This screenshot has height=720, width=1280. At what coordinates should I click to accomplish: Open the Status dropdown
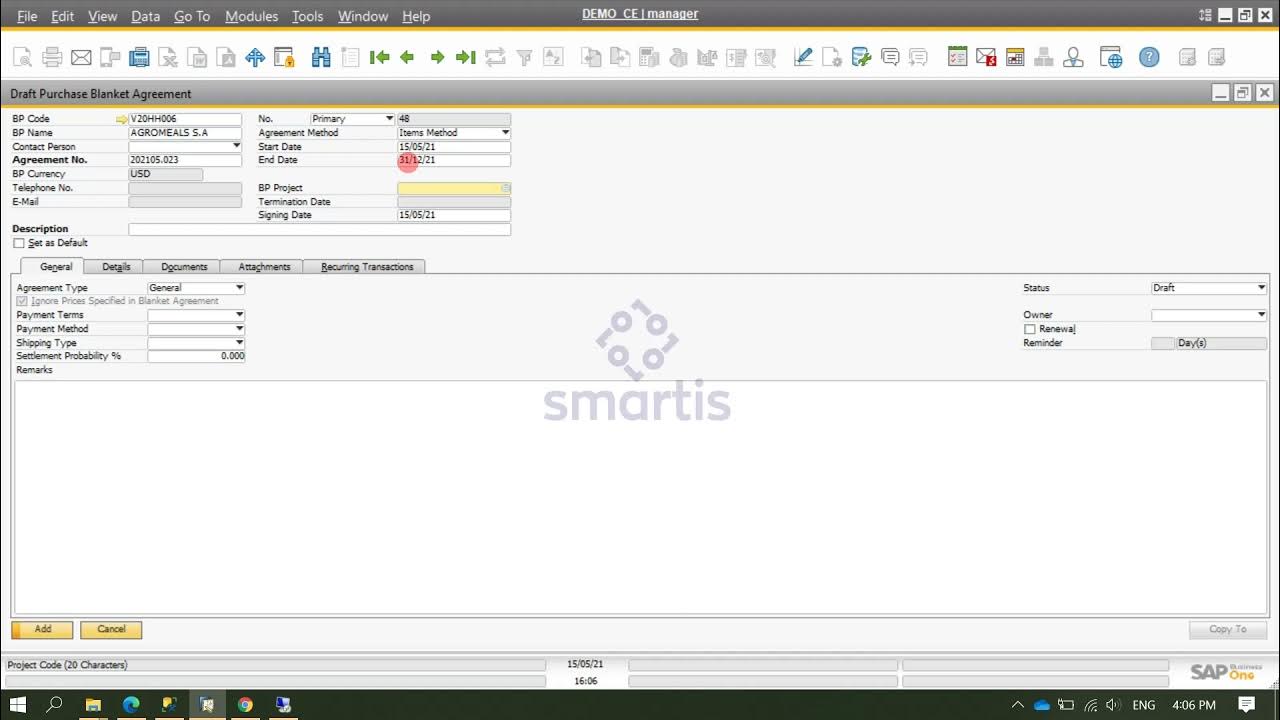1261,288
